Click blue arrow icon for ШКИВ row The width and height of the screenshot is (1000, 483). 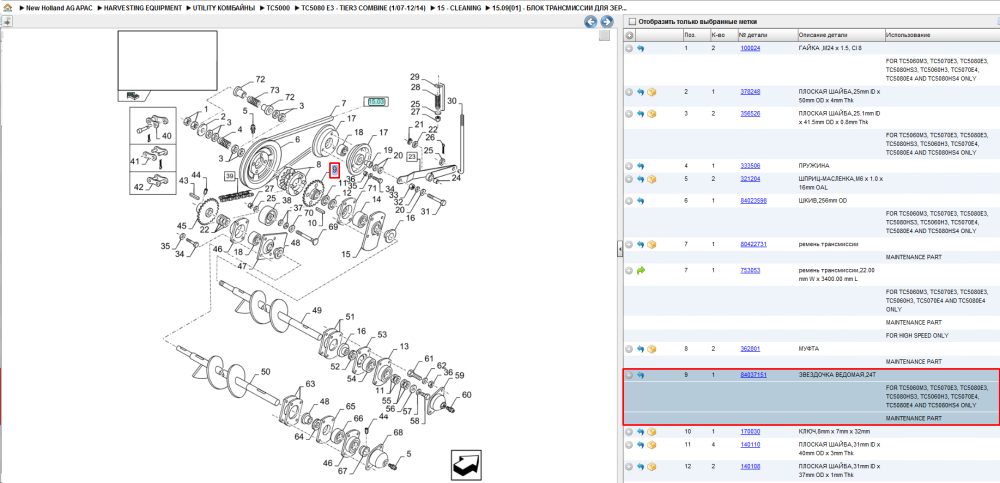click(x=640, y=201)
